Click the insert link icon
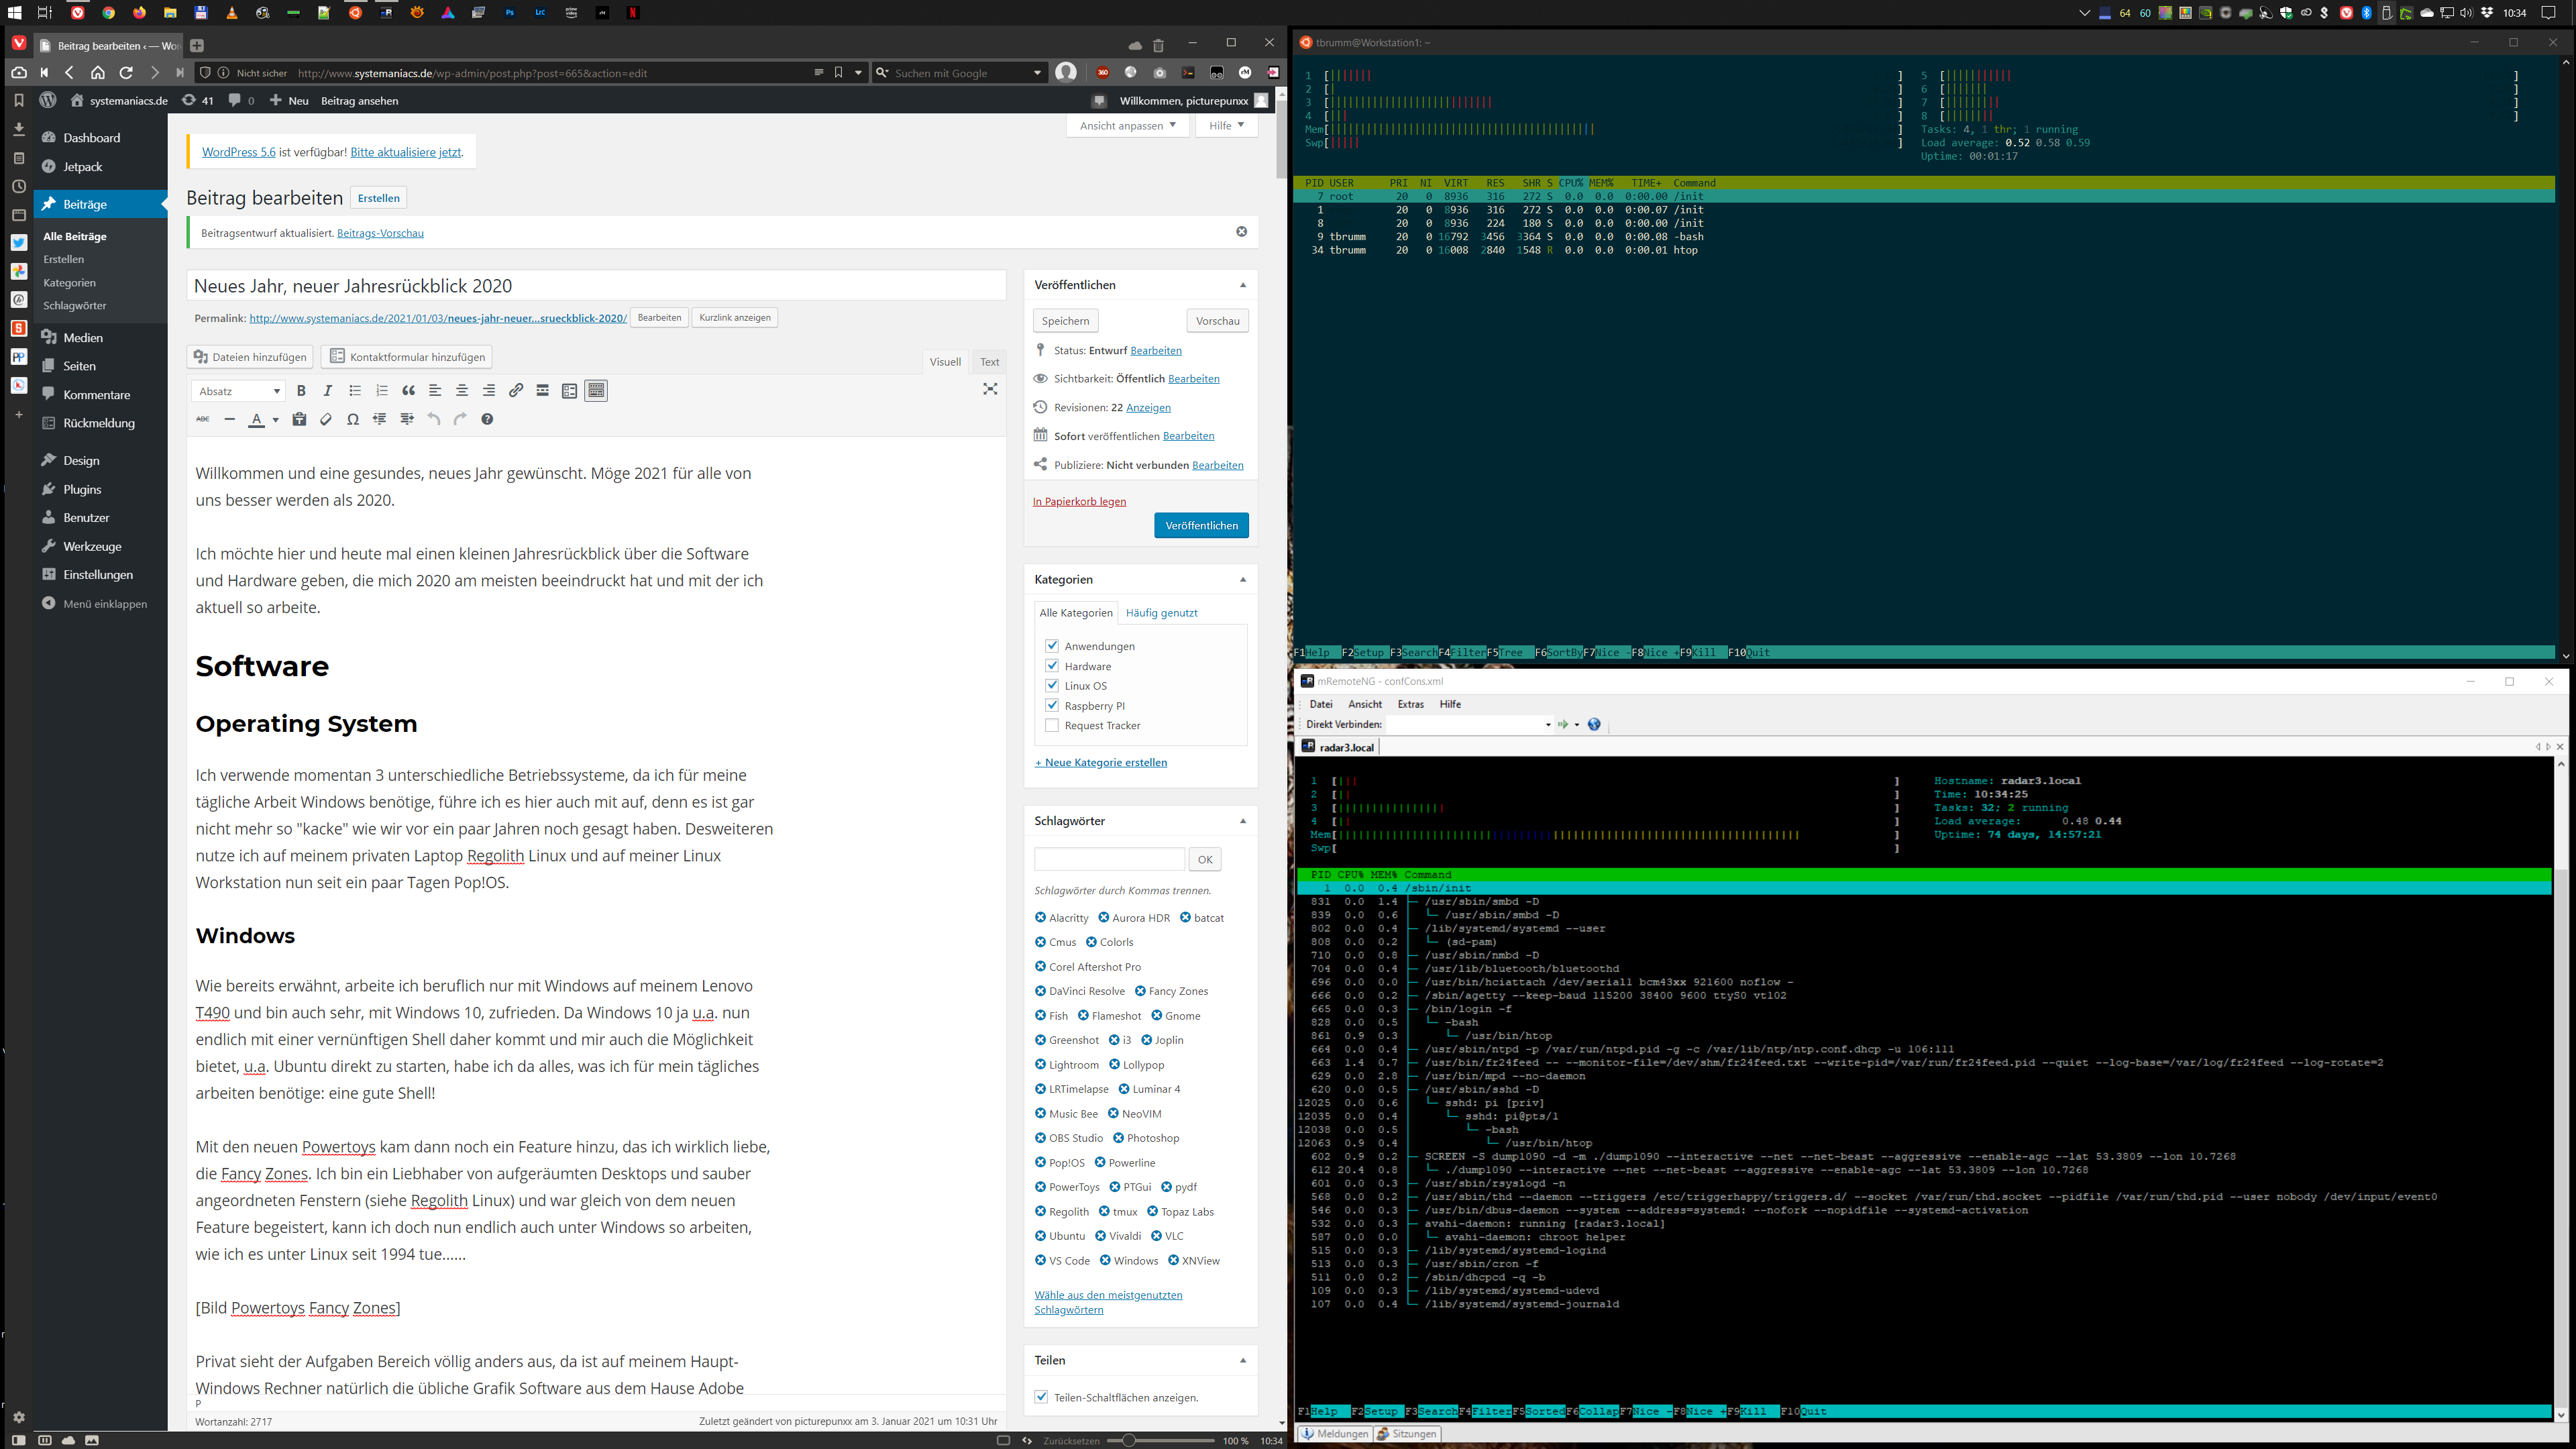The width and height of the screenshot is (2576, 1449). tap(516, 391)
